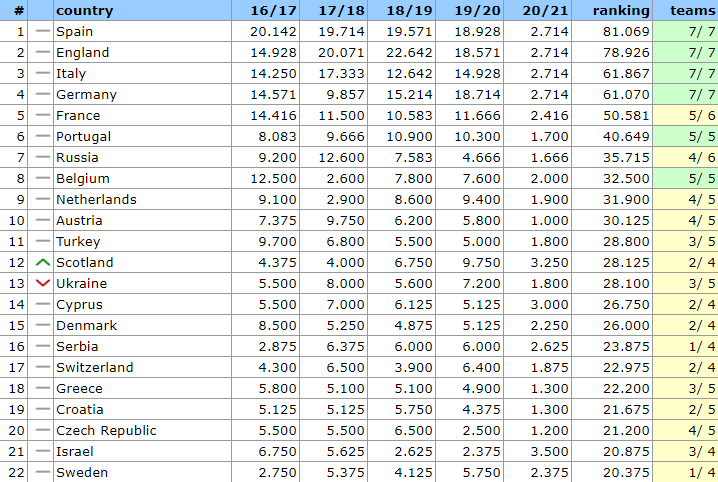Click the green up arrow beside Scotland
Image resolution: width=718 pixels, height=482 pixels.
coord(41,263)
